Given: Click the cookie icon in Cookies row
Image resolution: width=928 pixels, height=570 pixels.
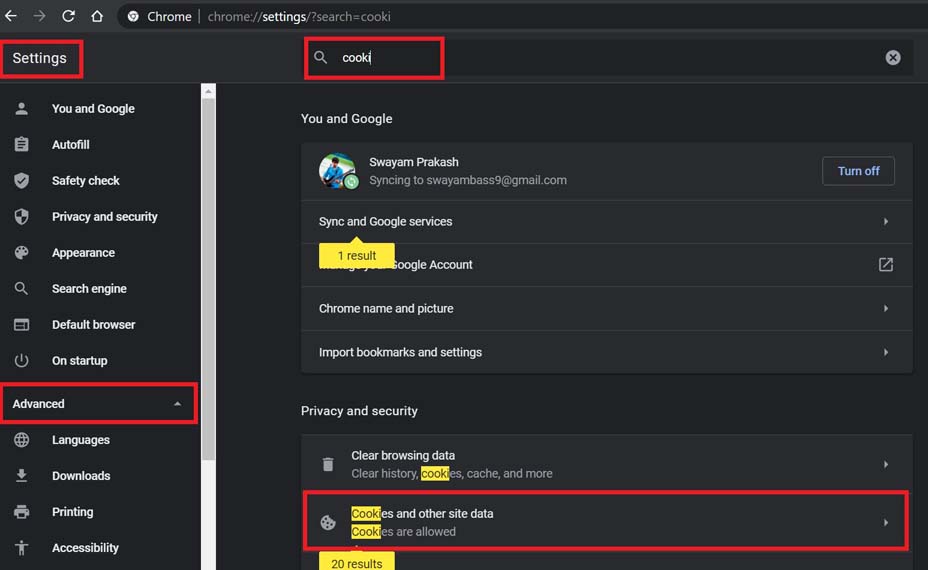Looking at the screenshot, I should click(328, 522).
